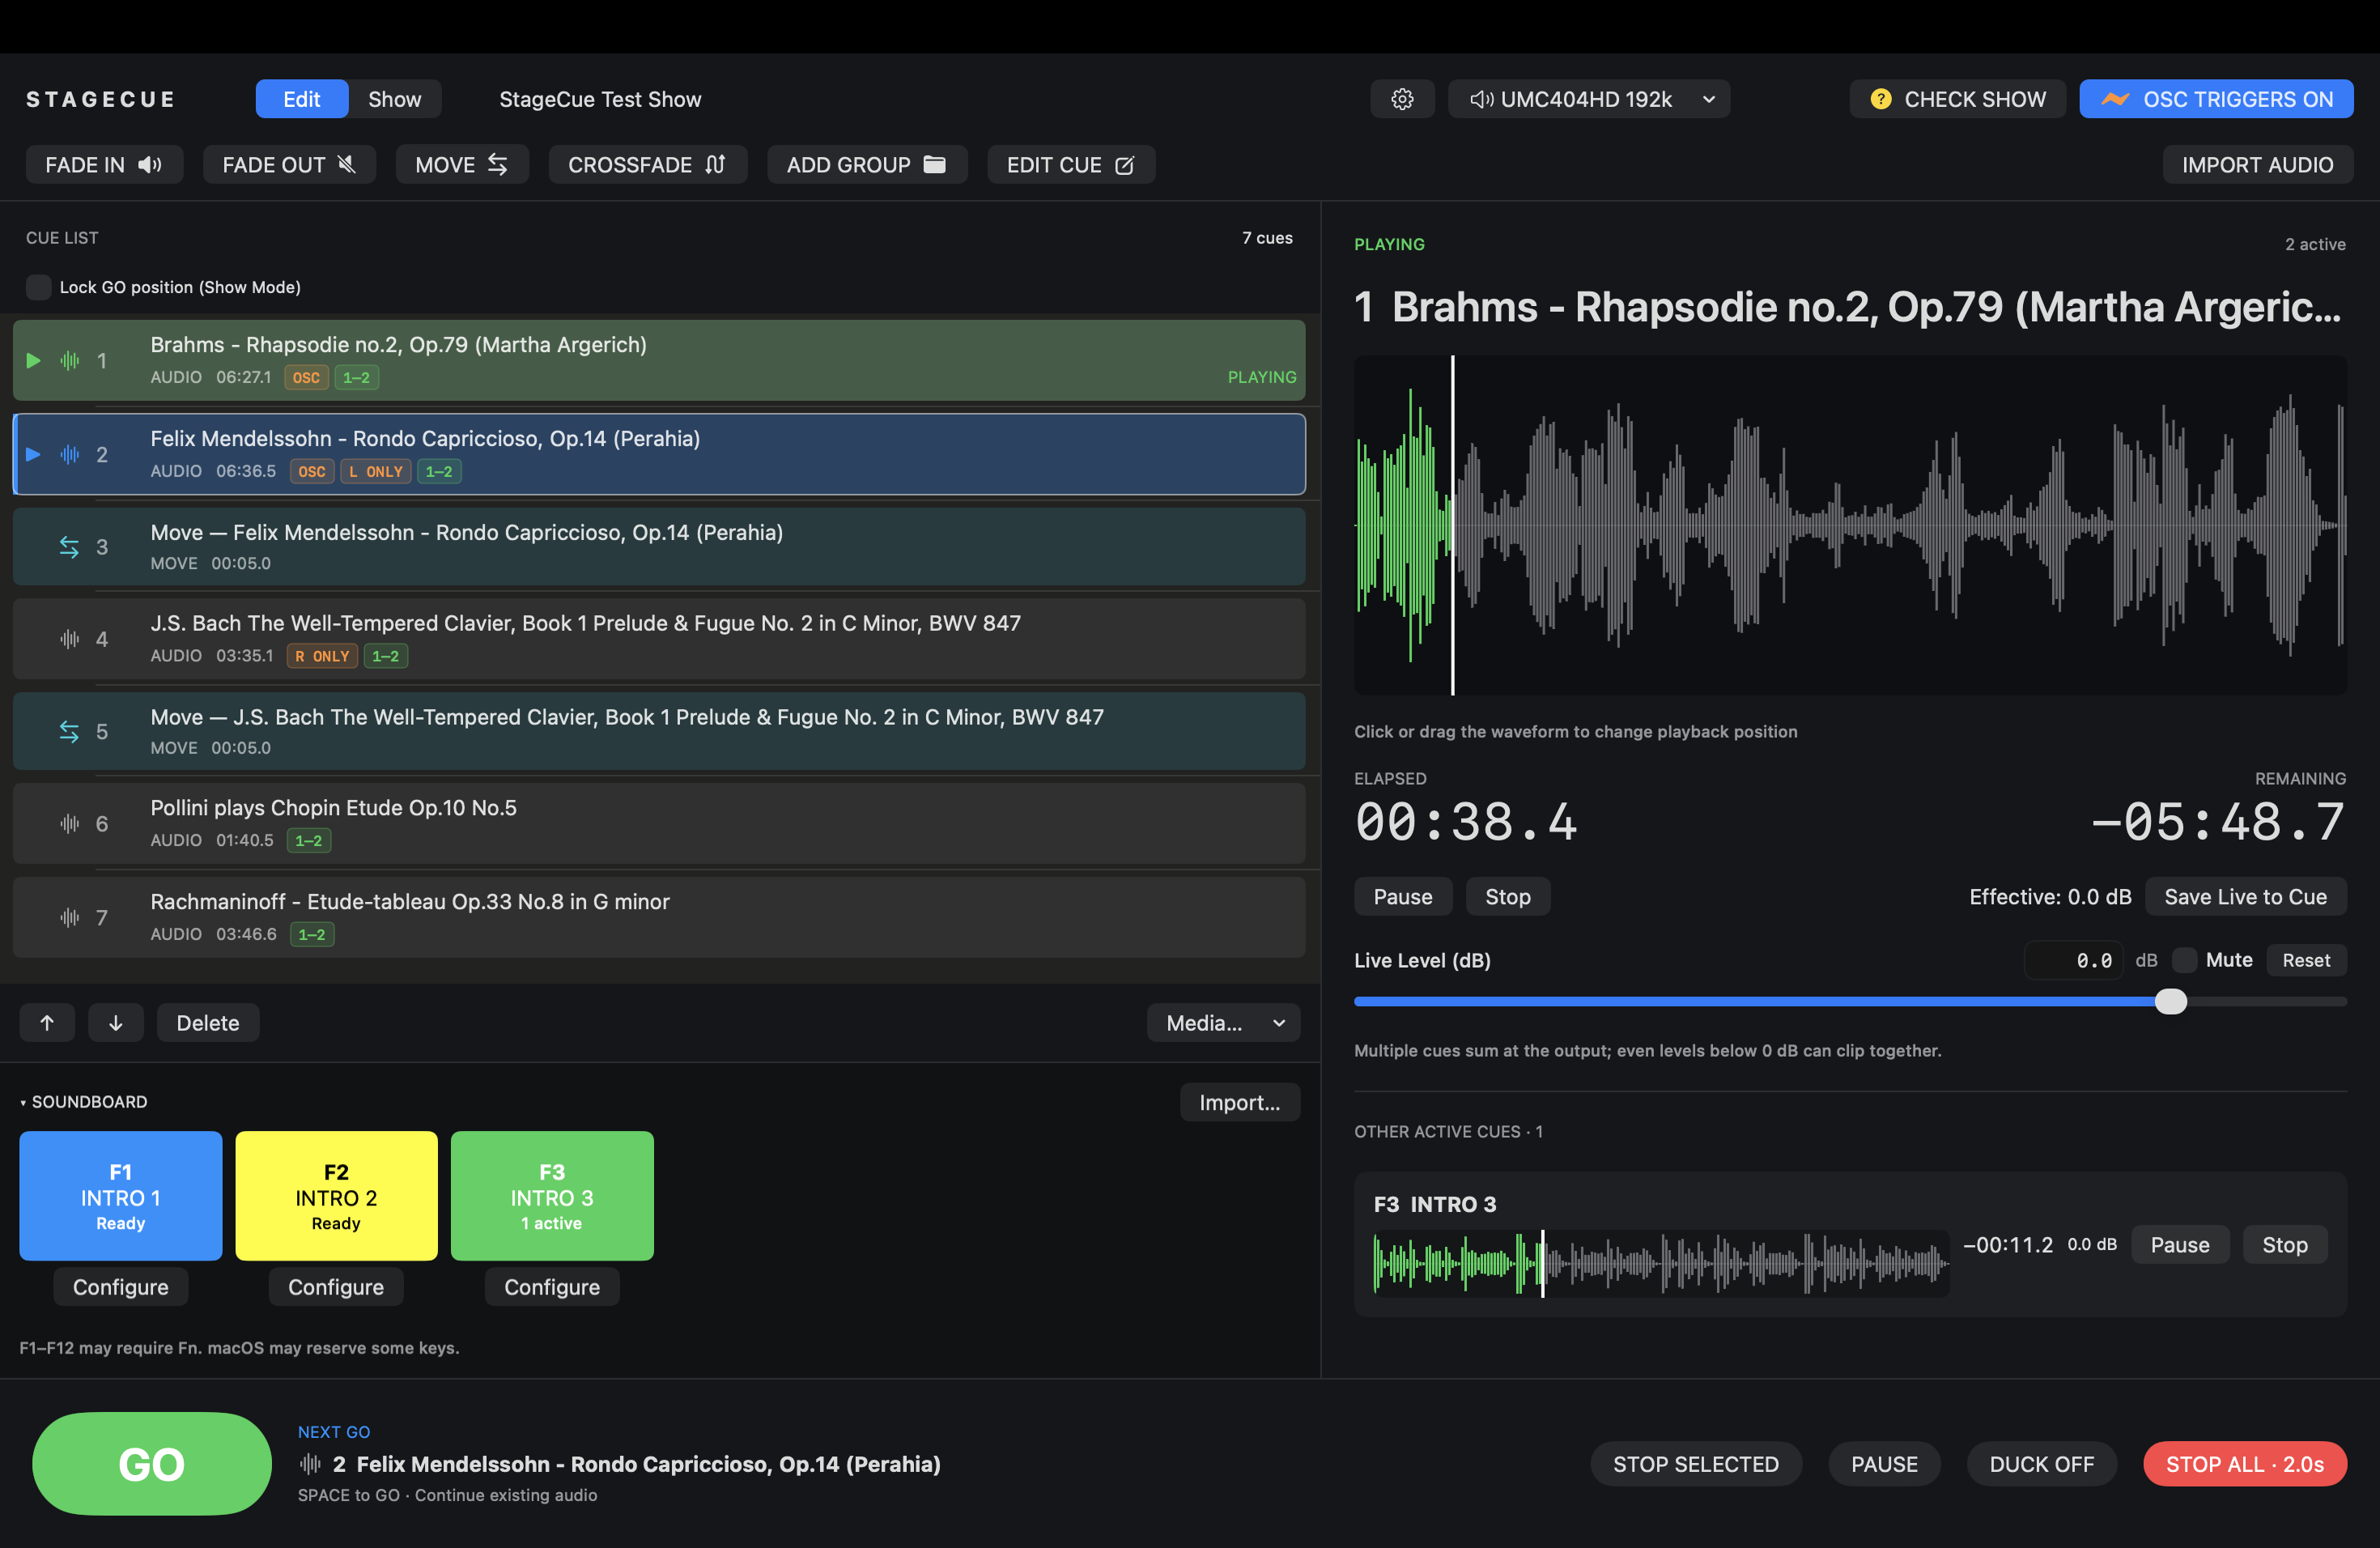2380x1548 pixels.
Task: Click Save Live to Cue
Action: pos(2245,897)
